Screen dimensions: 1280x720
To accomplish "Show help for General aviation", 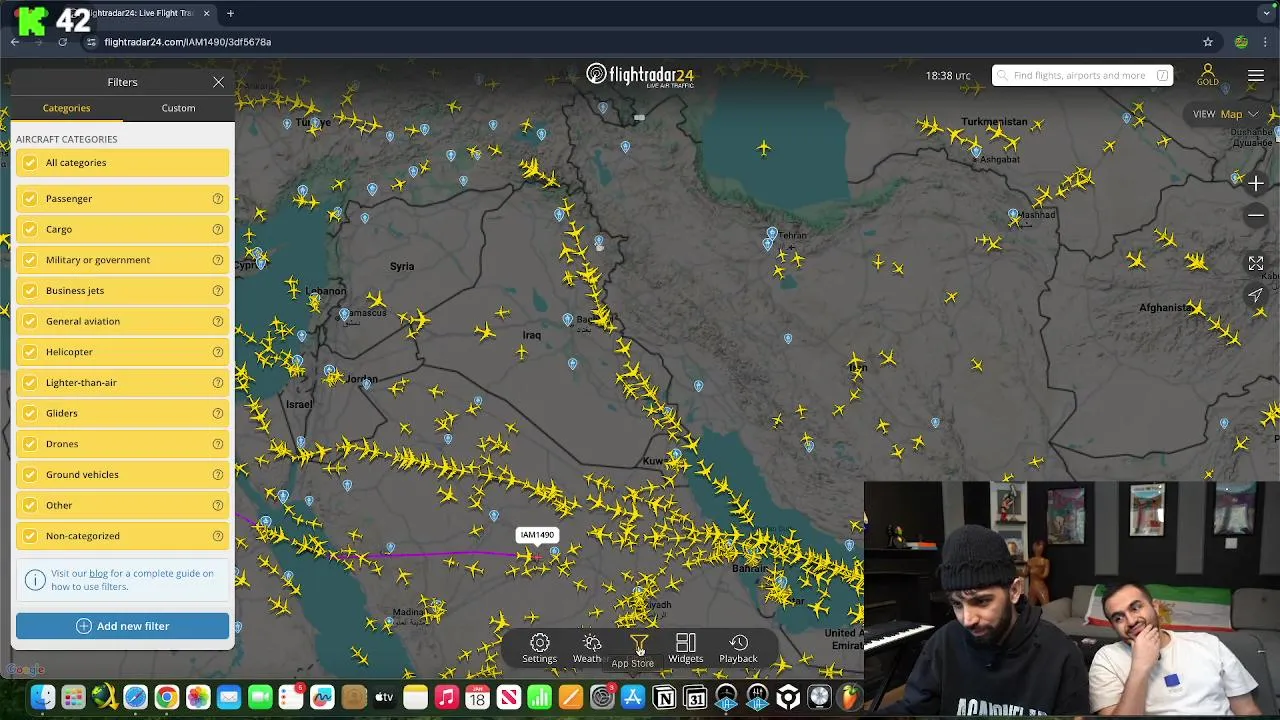I will (x=217, y=321).
